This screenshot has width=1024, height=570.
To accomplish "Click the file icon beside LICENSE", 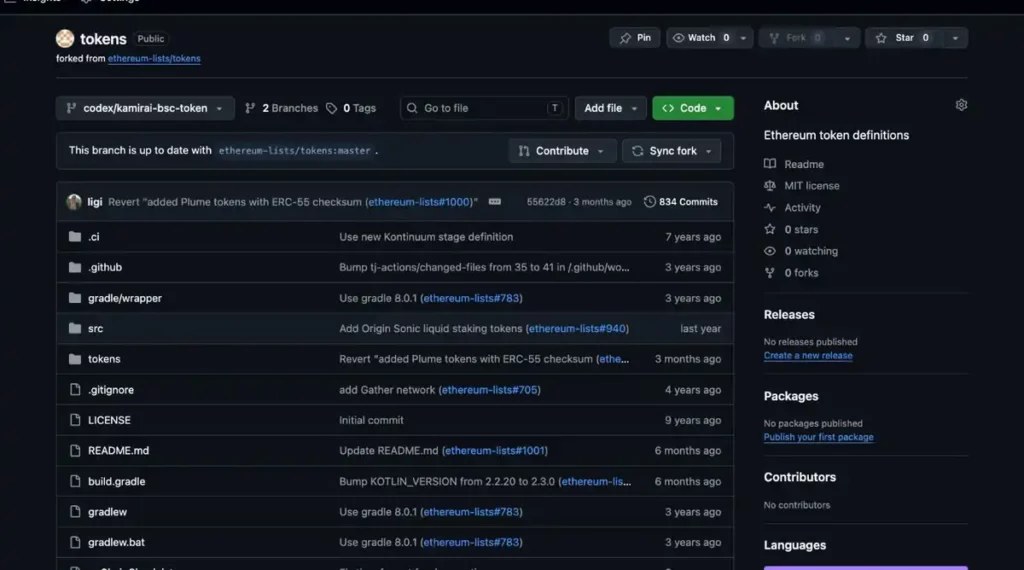I will pyautogui.click(x=75, y=420).
